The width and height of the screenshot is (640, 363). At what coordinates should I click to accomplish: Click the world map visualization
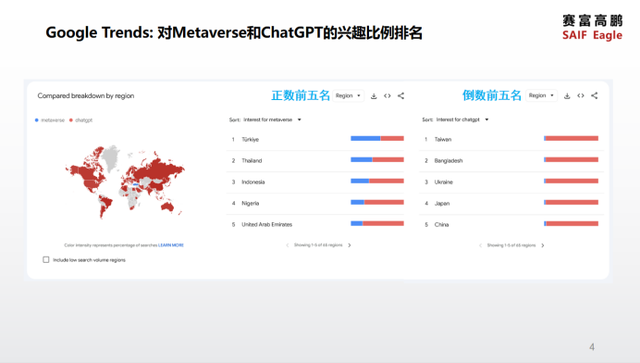tap(124, 182)
